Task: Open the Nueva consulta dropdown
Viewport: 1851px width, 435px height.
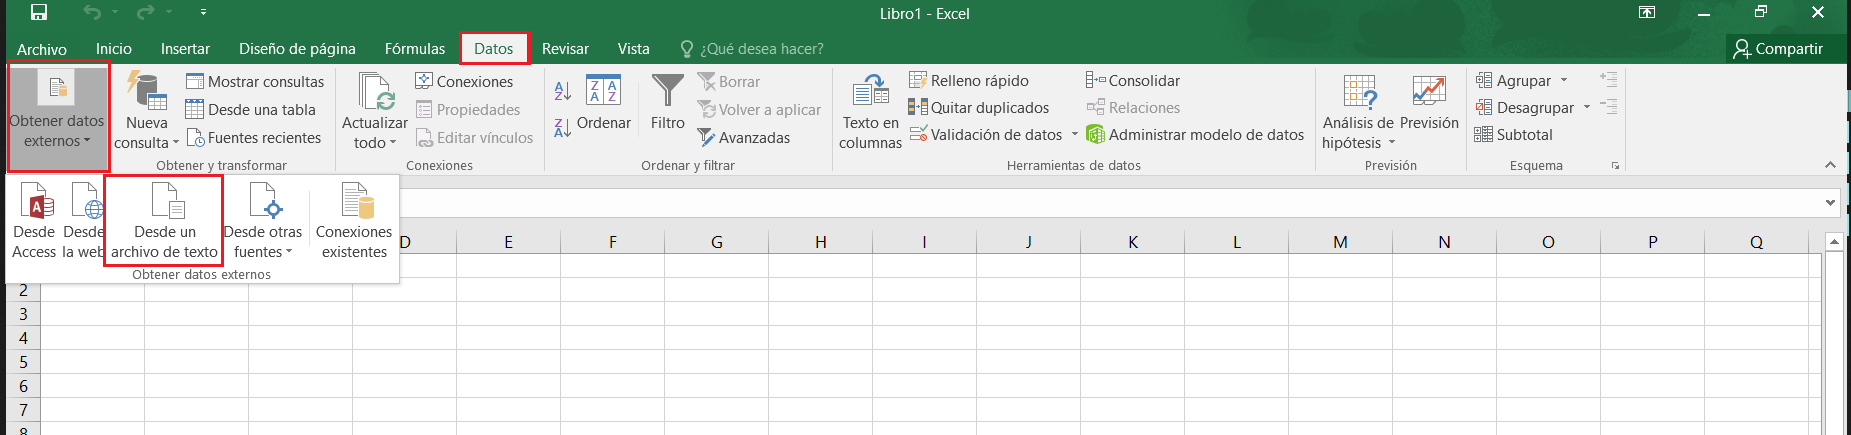Action: tap(146, 112)
